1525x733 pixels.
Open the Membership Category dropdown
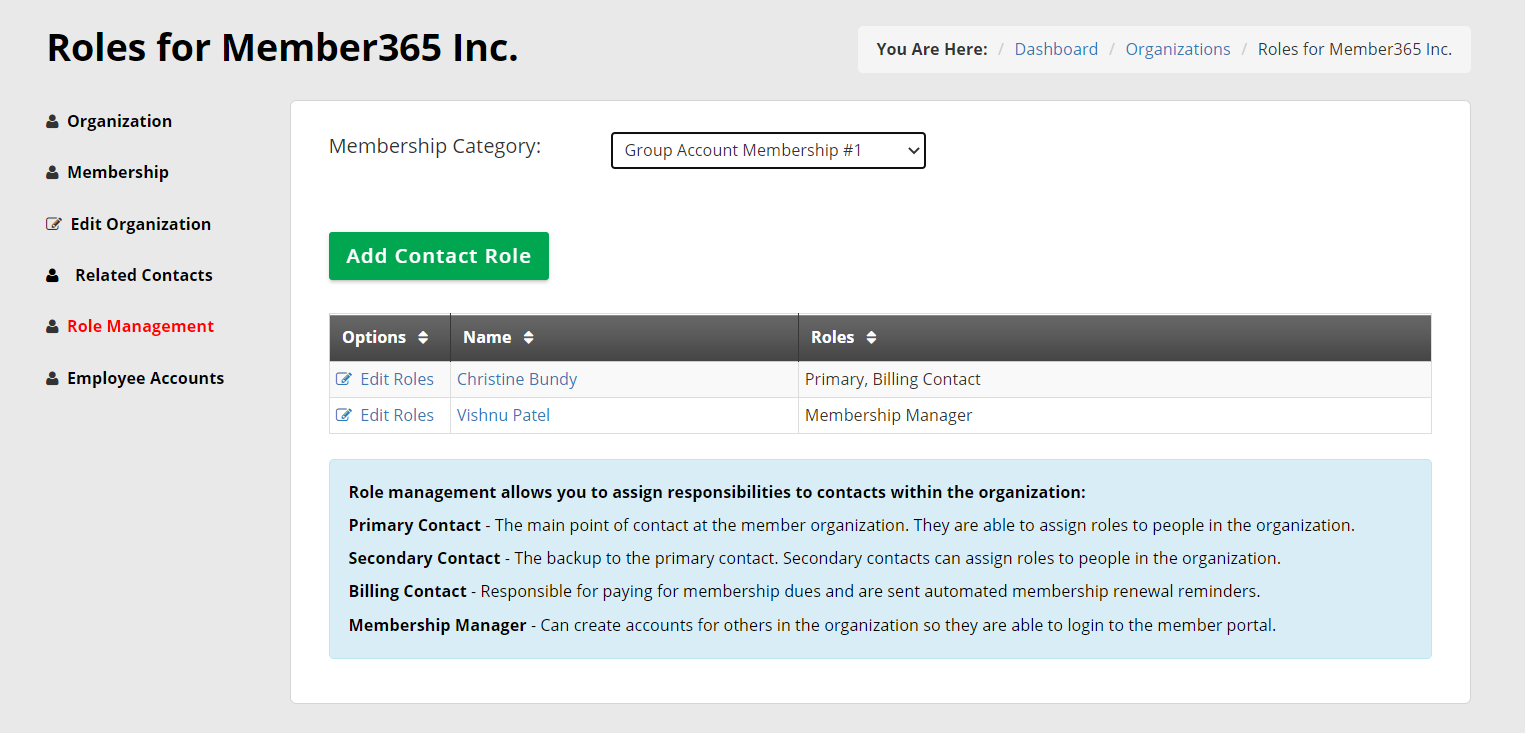coord(768,150)
